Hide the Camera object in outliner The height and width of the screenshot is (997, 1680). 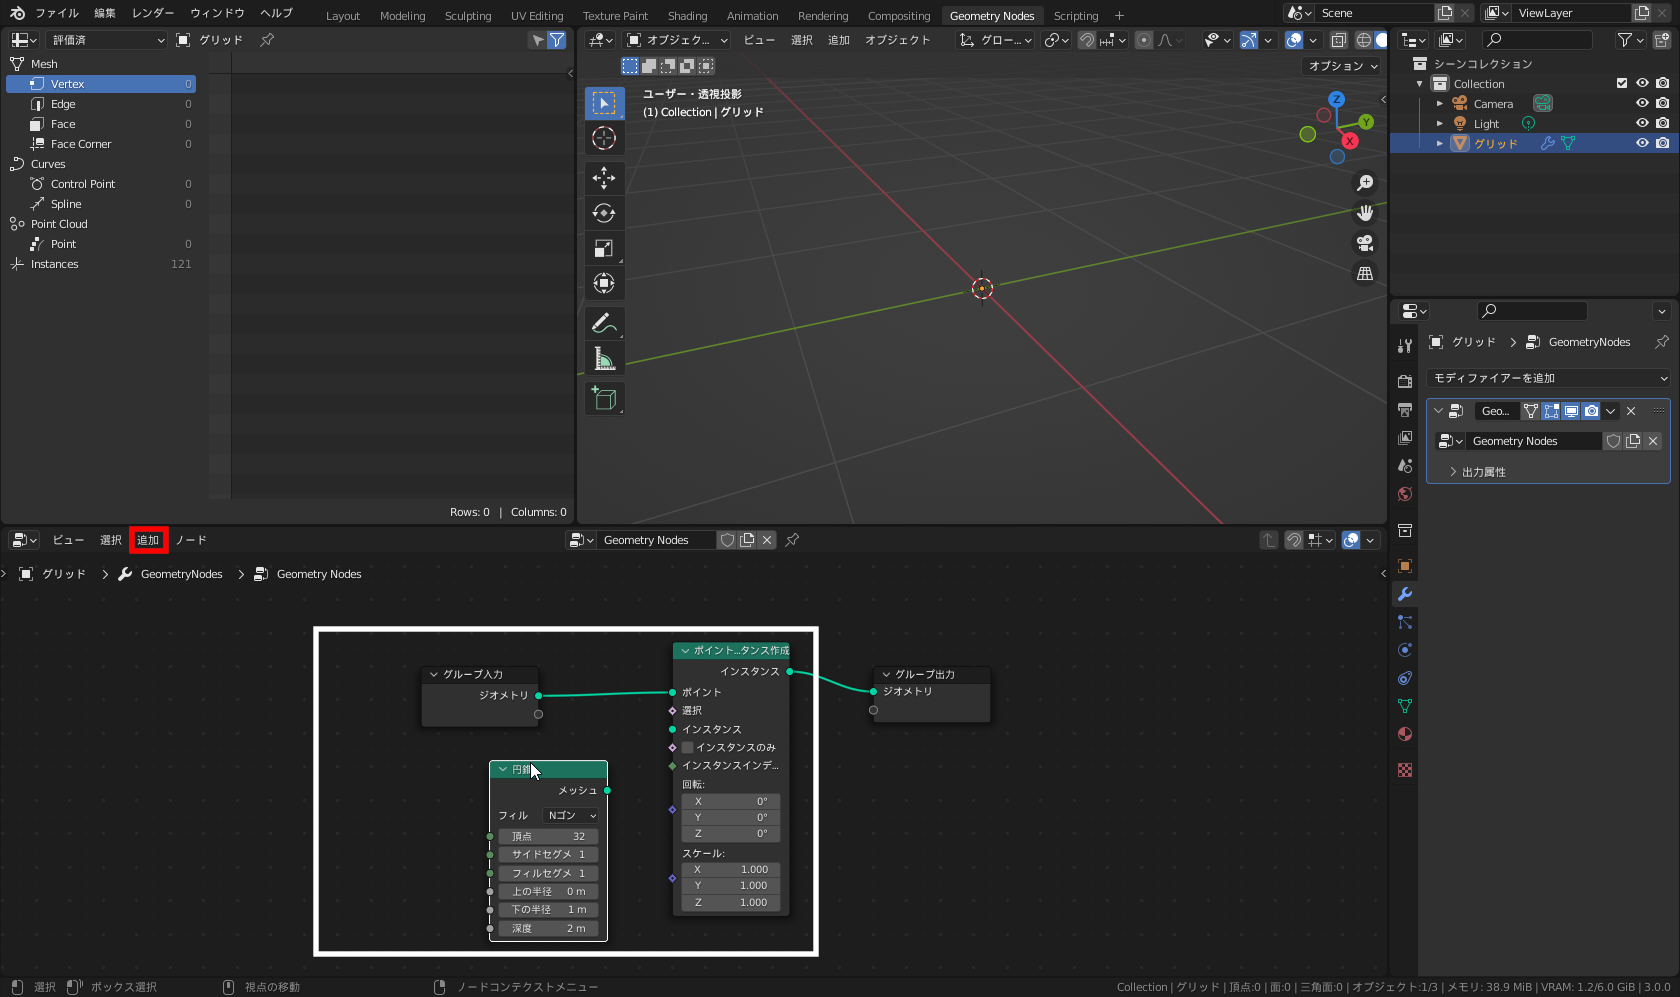1642,104
